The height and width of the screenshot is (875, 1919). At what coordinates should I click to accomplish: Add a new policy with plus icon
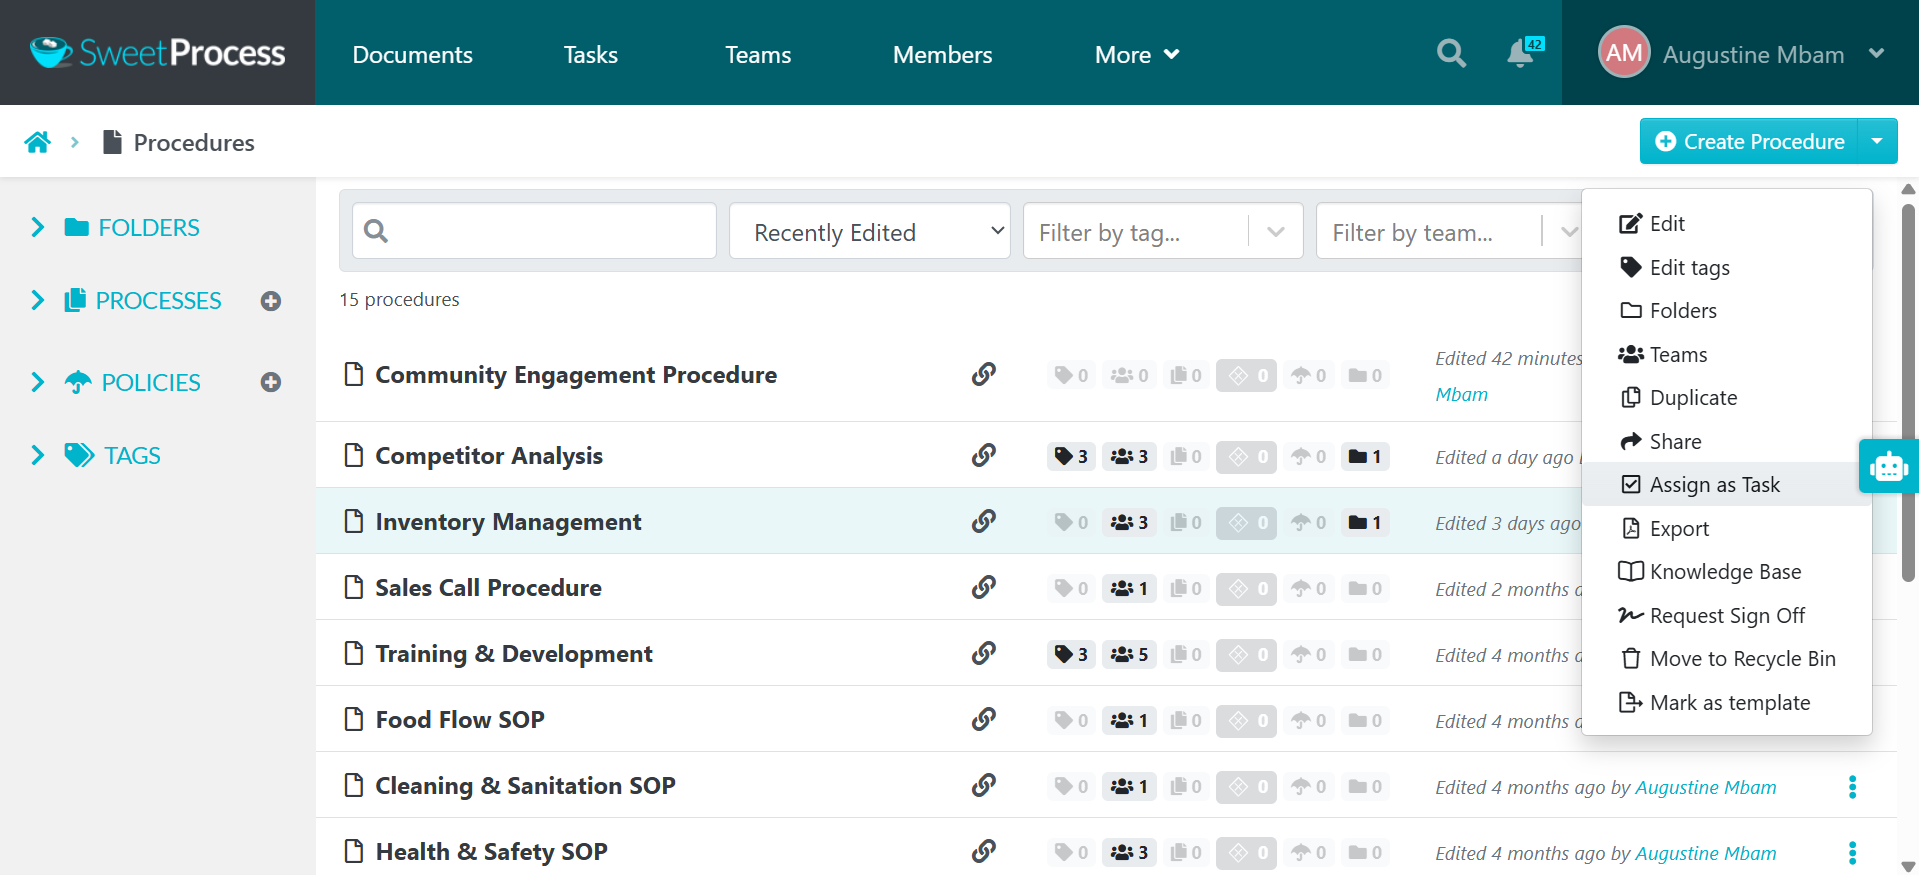271,382
